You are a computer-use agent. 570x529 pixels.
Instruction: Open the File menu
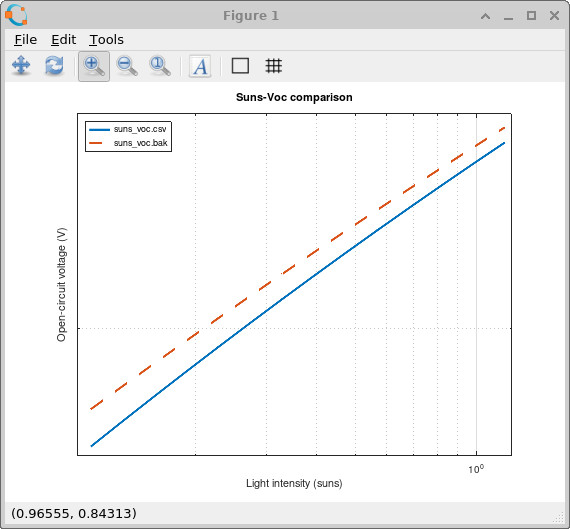(x=25, y=40)
